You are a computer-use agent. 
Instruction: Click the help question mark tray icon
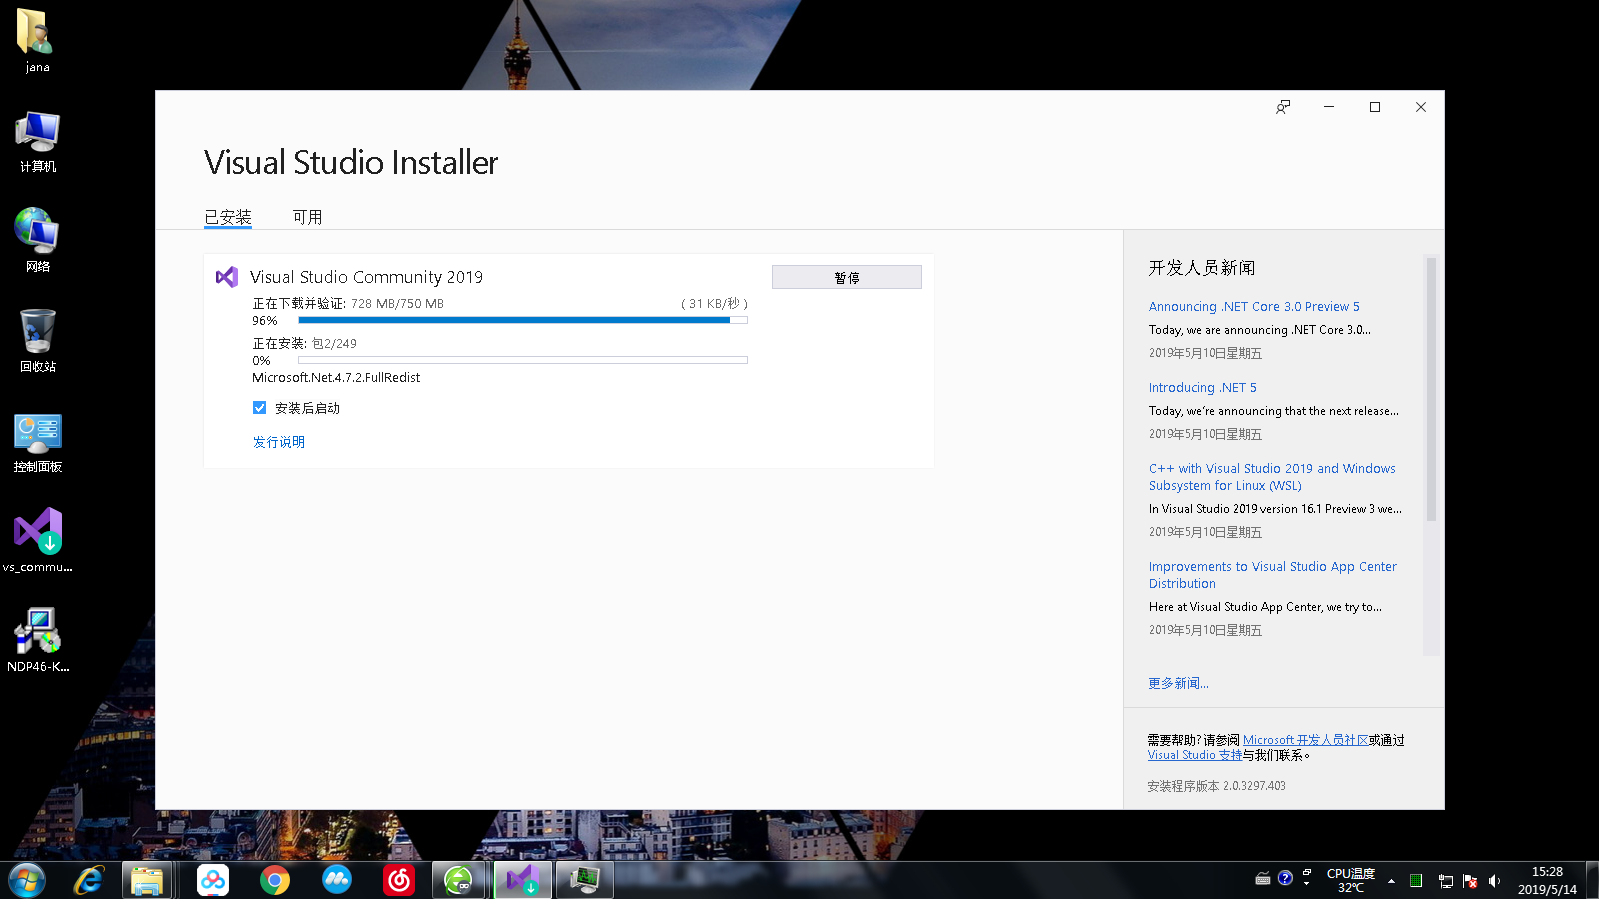(1286, 878)
